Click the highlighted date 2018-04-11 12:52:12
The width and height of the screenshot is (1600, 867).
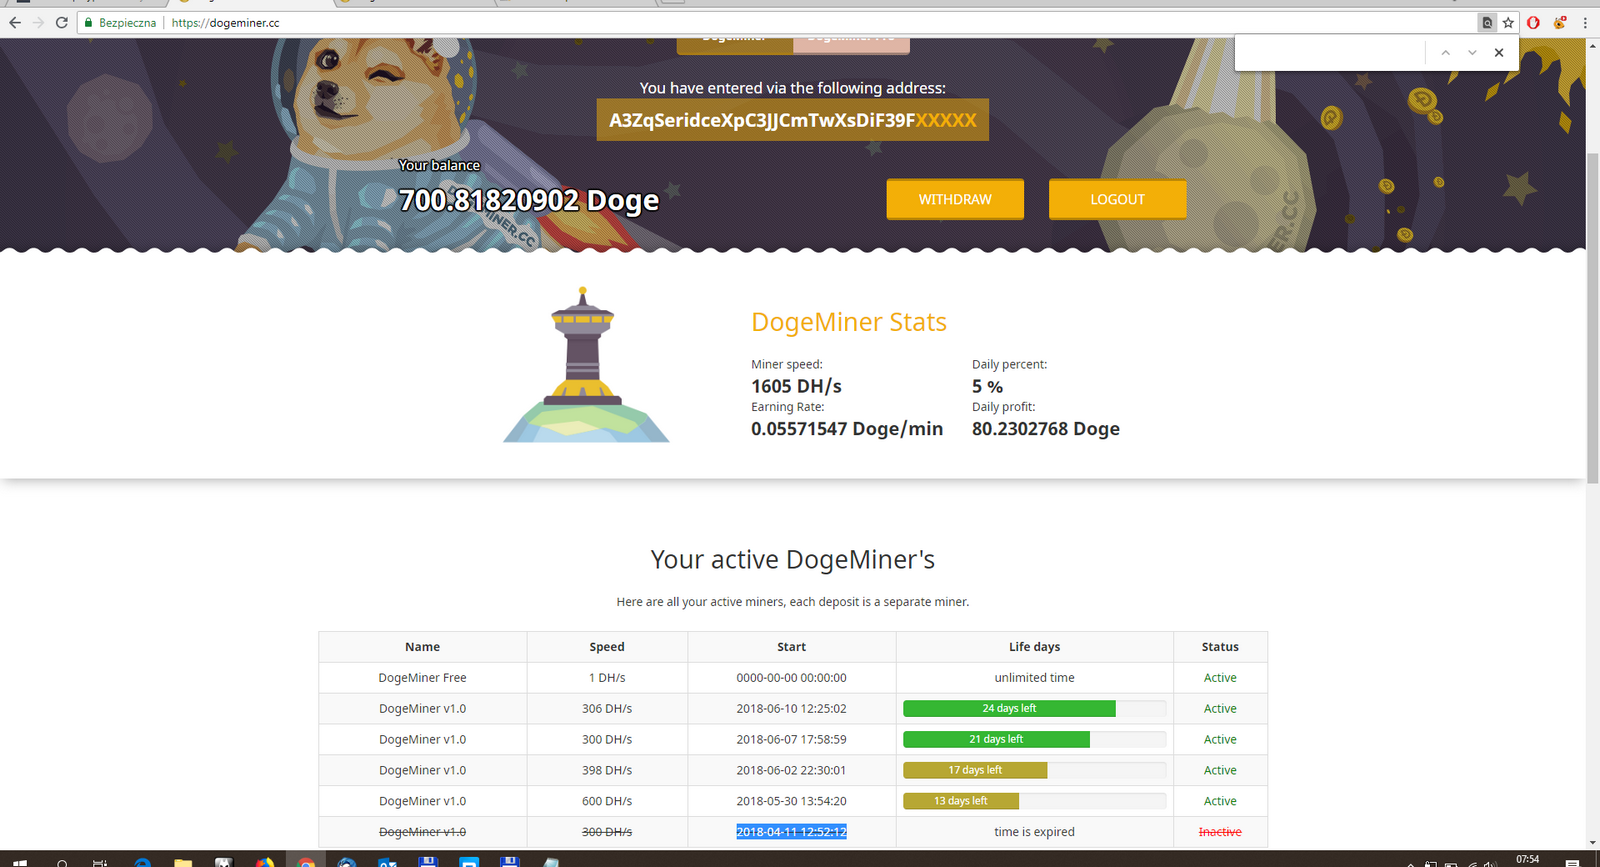click(x=791, y=832)
